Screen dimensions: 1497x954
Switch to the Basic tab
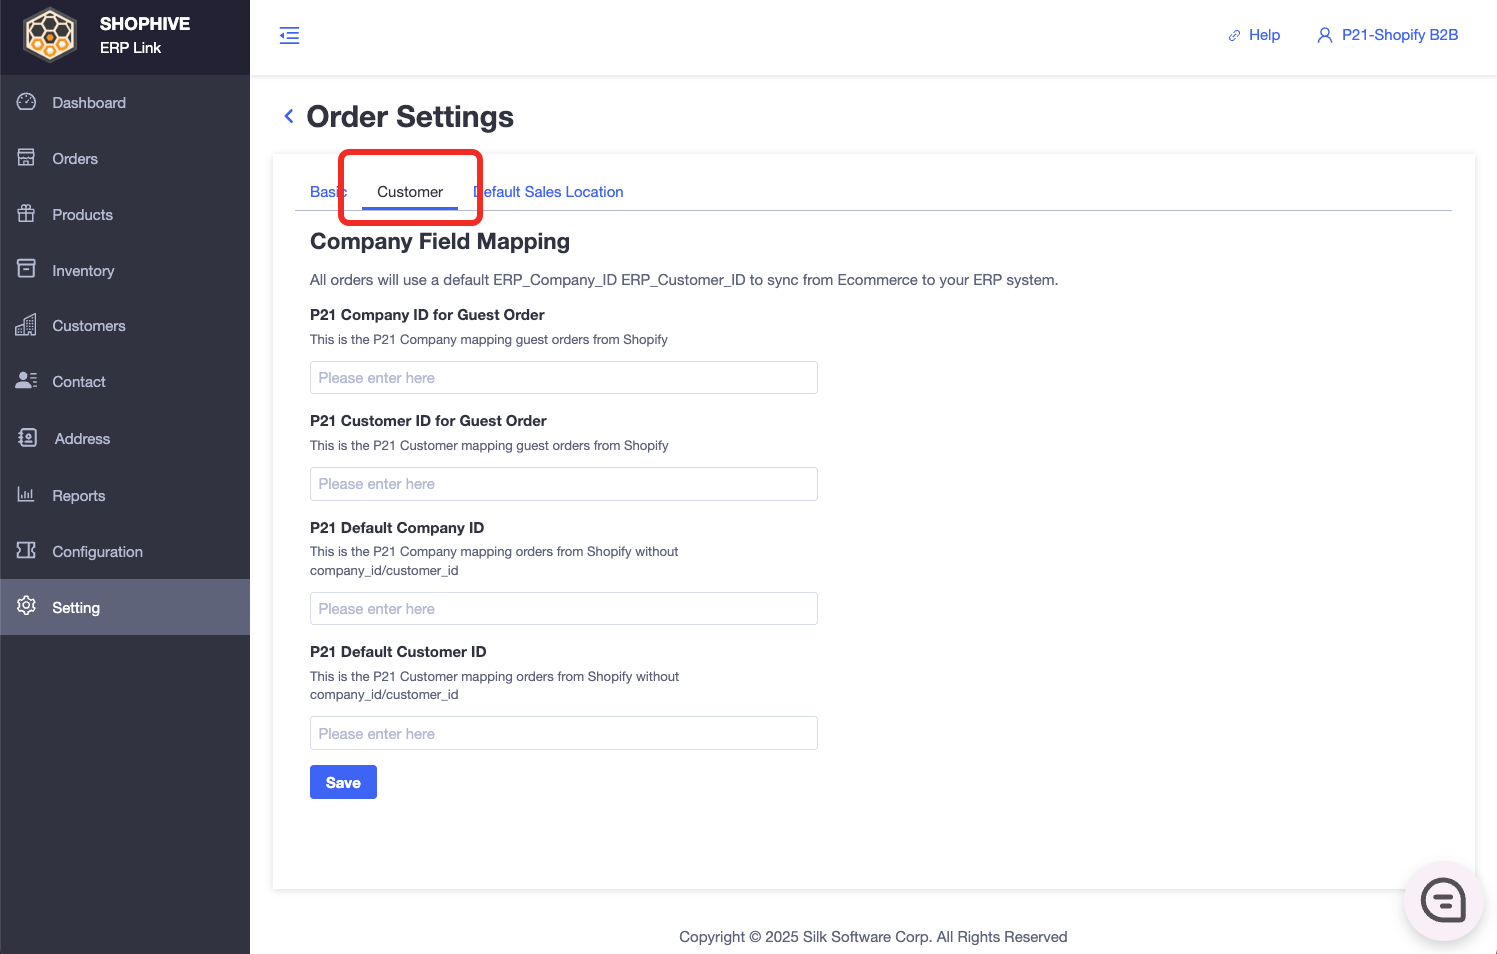tap(328, 192)
